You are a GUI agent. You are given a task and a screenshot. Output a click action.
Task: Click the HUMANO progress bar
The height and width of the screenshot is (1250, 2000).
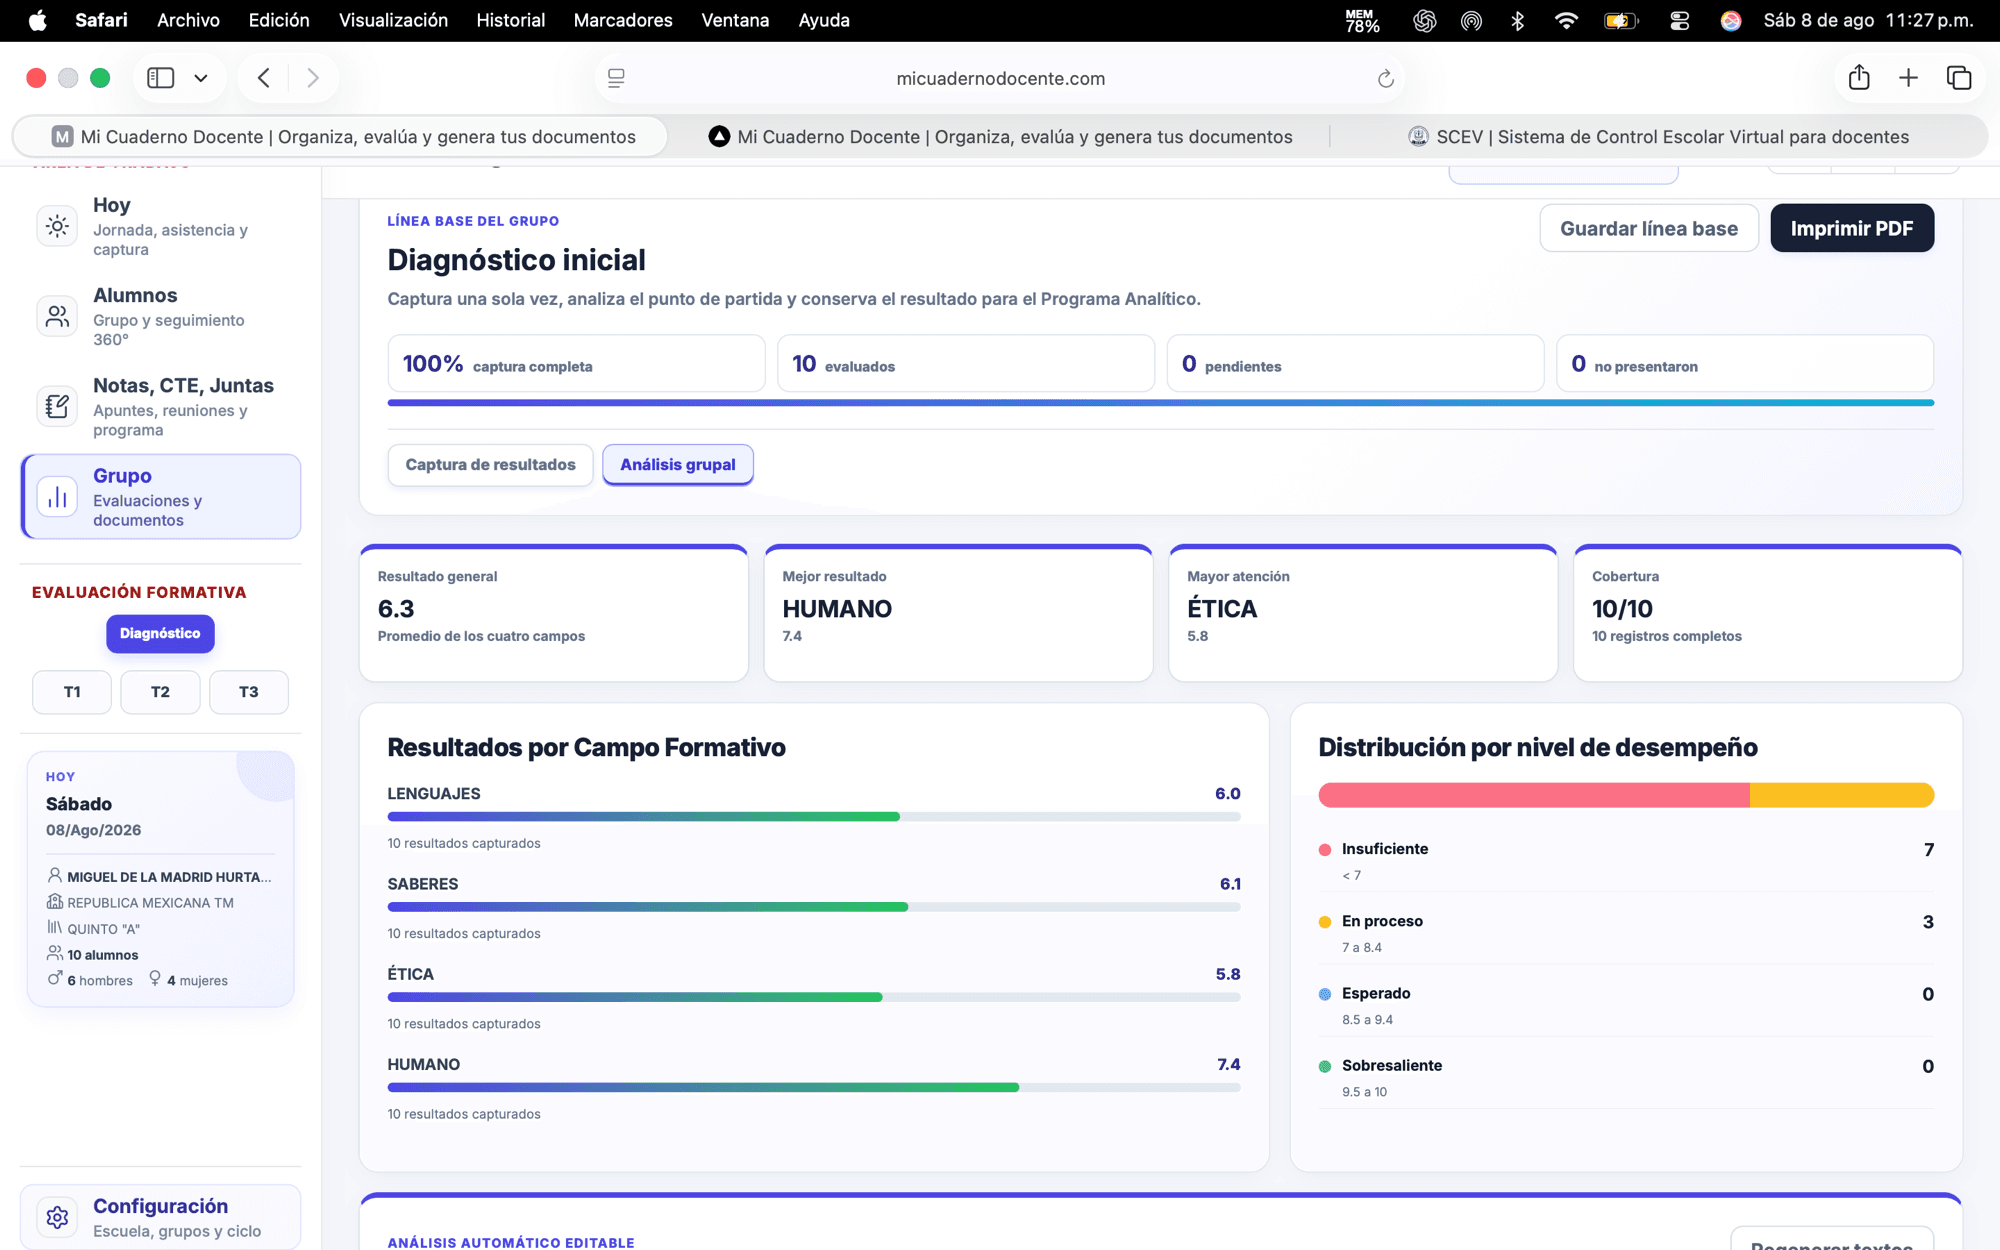point(814,1087)
